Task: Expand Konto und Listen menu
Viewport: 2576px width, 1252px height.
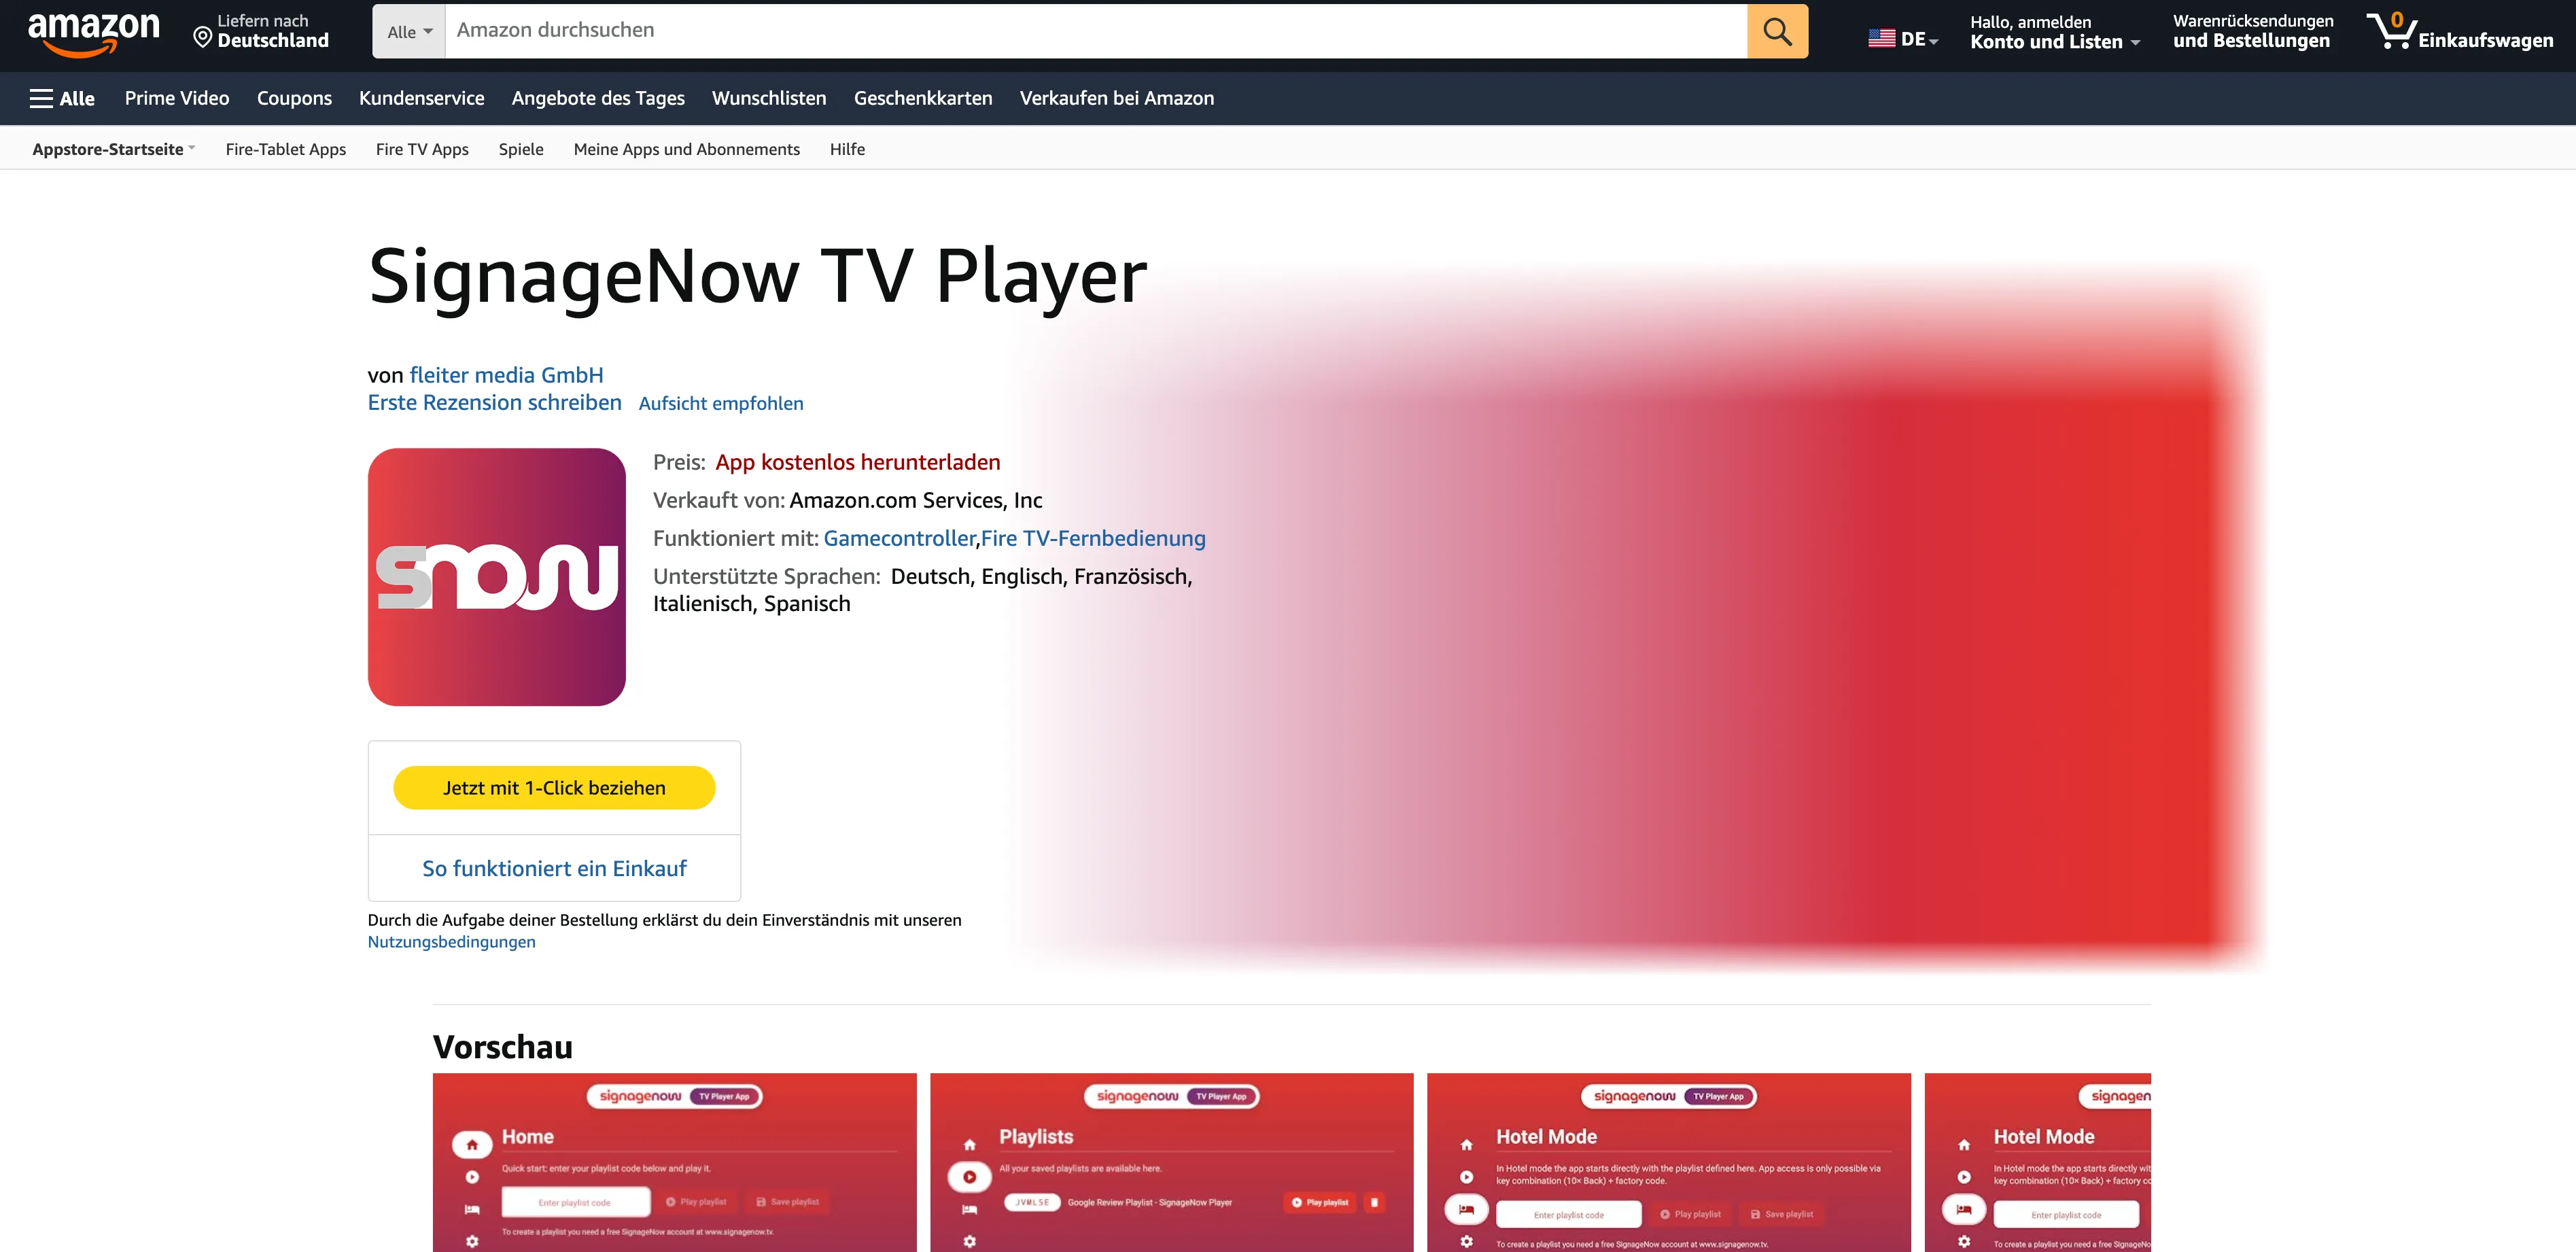Action: coord(2054,32)
